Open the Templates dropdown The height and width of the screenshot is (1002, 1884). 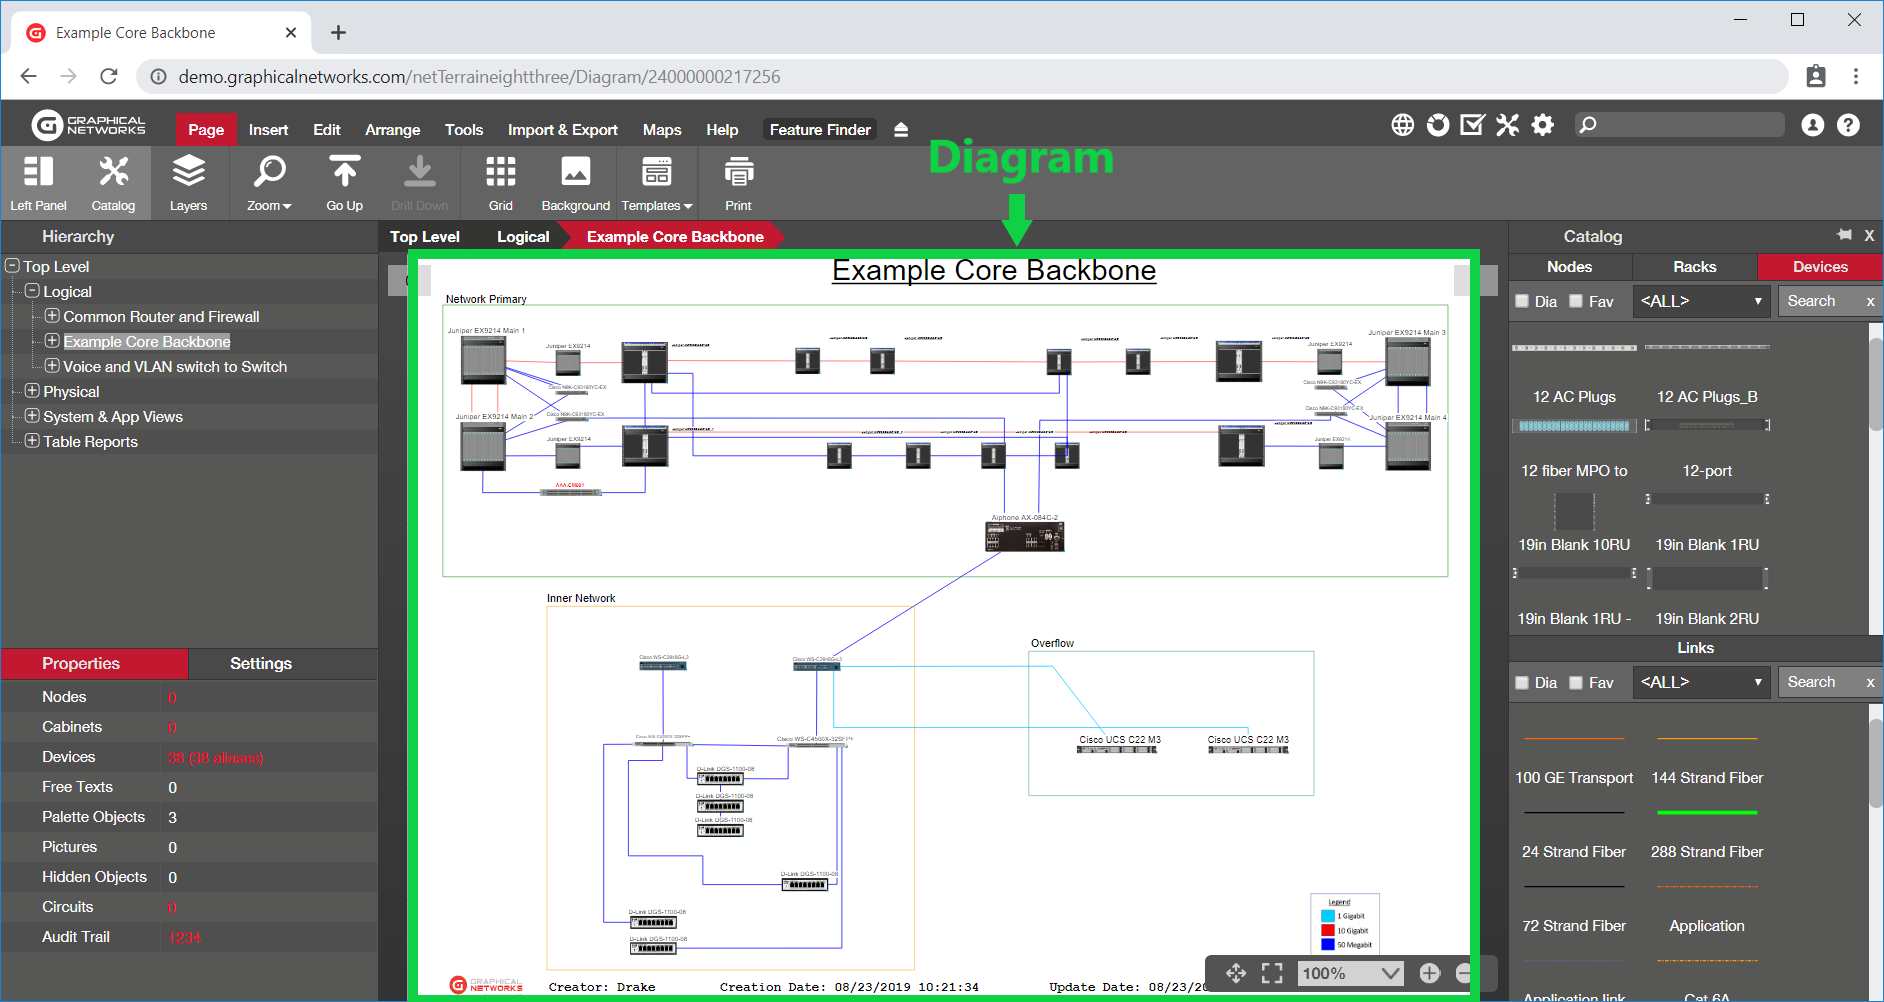click(x=656, y=183)
